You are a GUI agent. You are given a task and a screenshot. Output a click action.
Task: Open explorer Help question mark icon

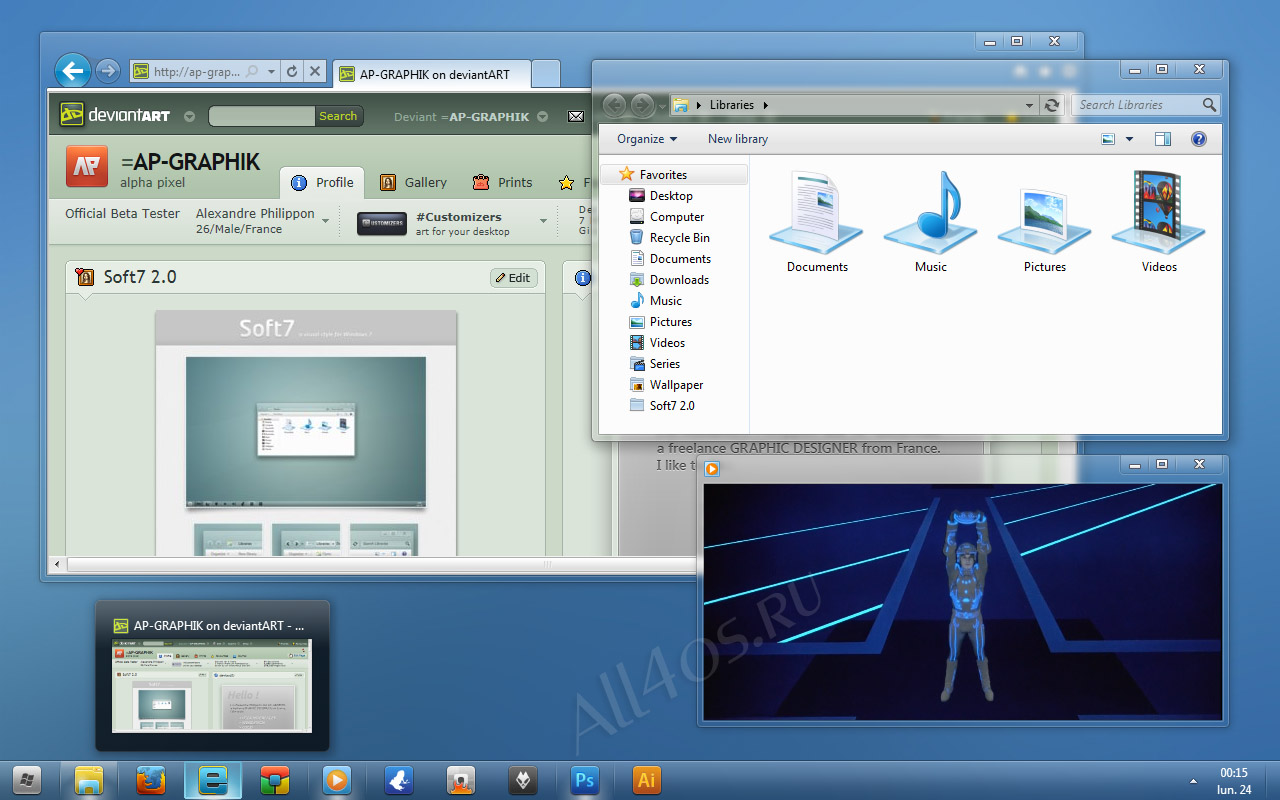click(x=1199, y=139)
